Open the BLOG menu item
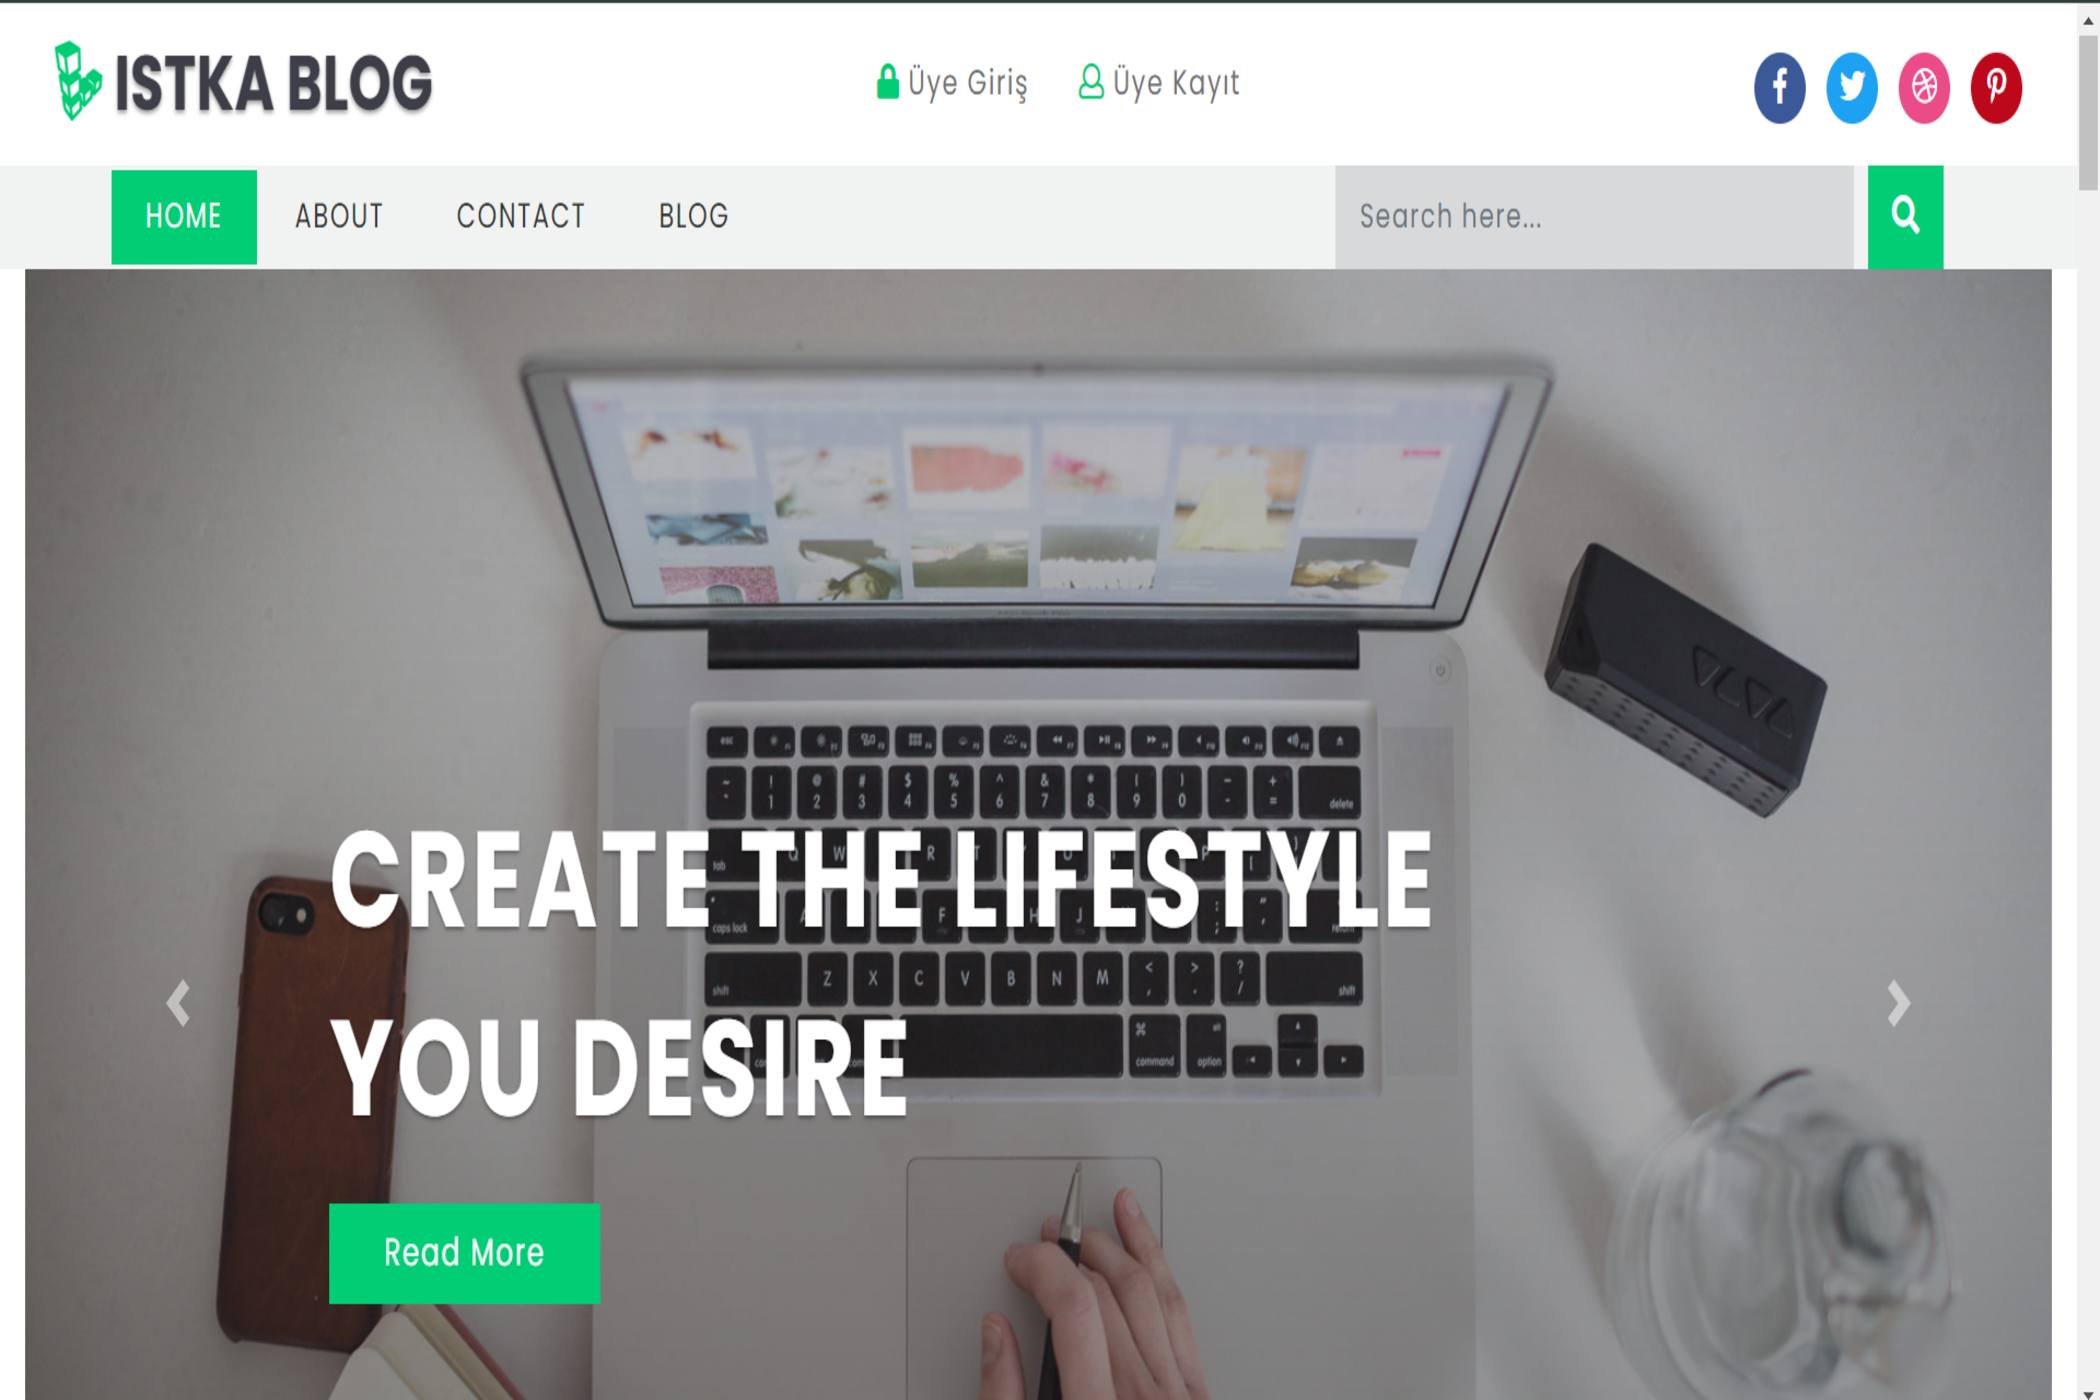Viewport: 2100px width, 1400px height. 694,217
